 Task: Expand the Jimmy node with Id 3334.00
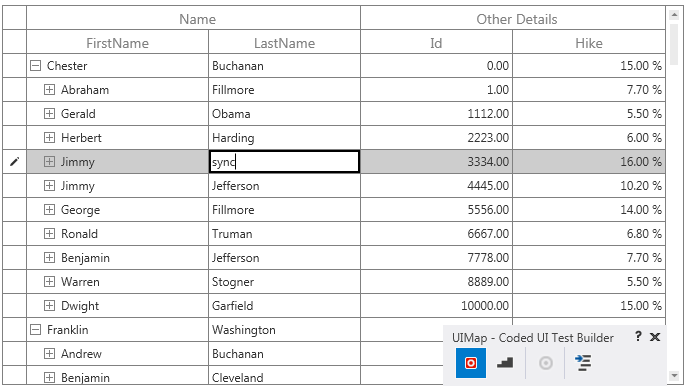(x=50, y=162)
